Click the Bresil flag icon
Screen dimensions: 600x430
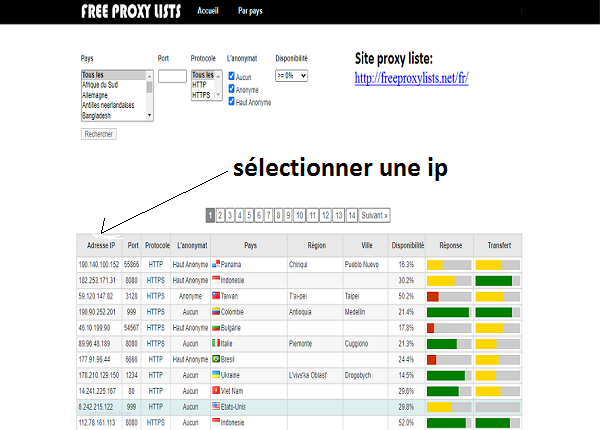pyautogui.click(x=216, y=358)
